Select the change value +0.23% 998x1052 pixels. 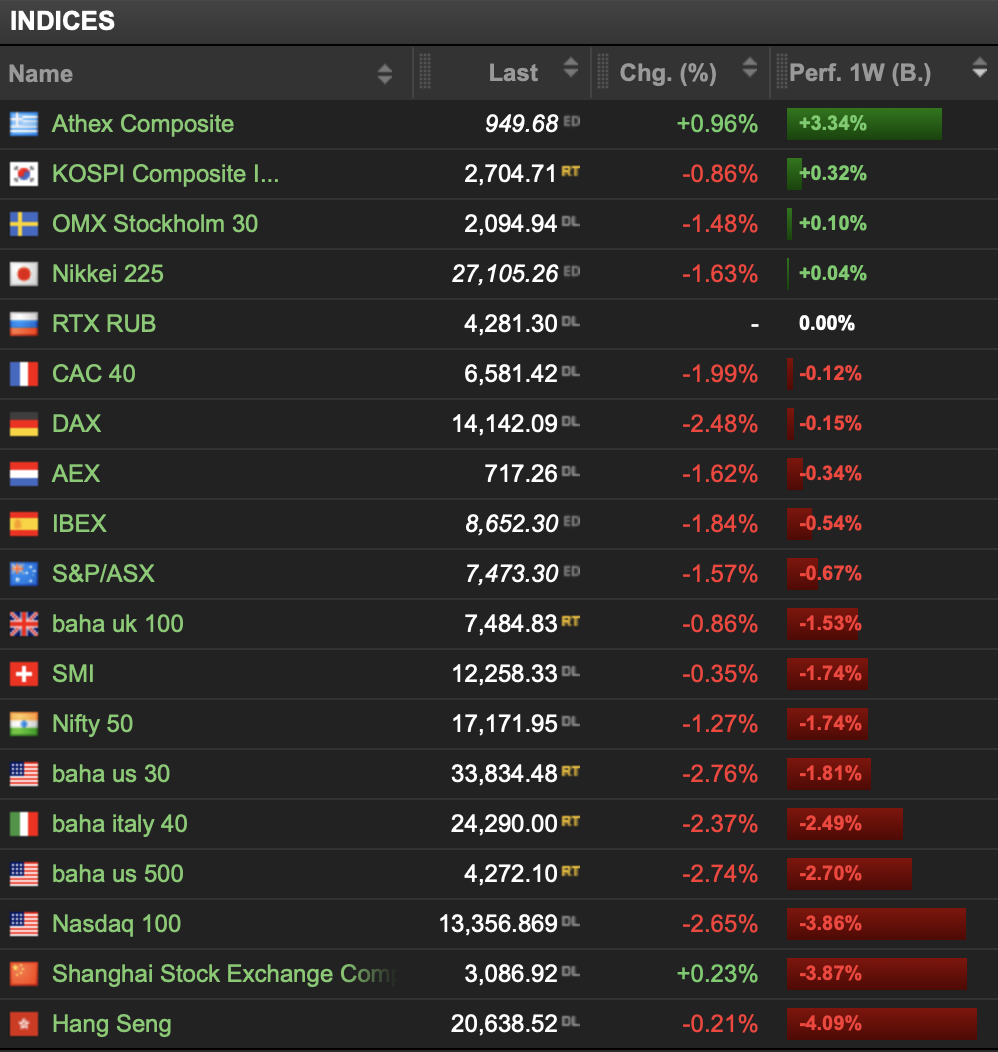(718, 974)
